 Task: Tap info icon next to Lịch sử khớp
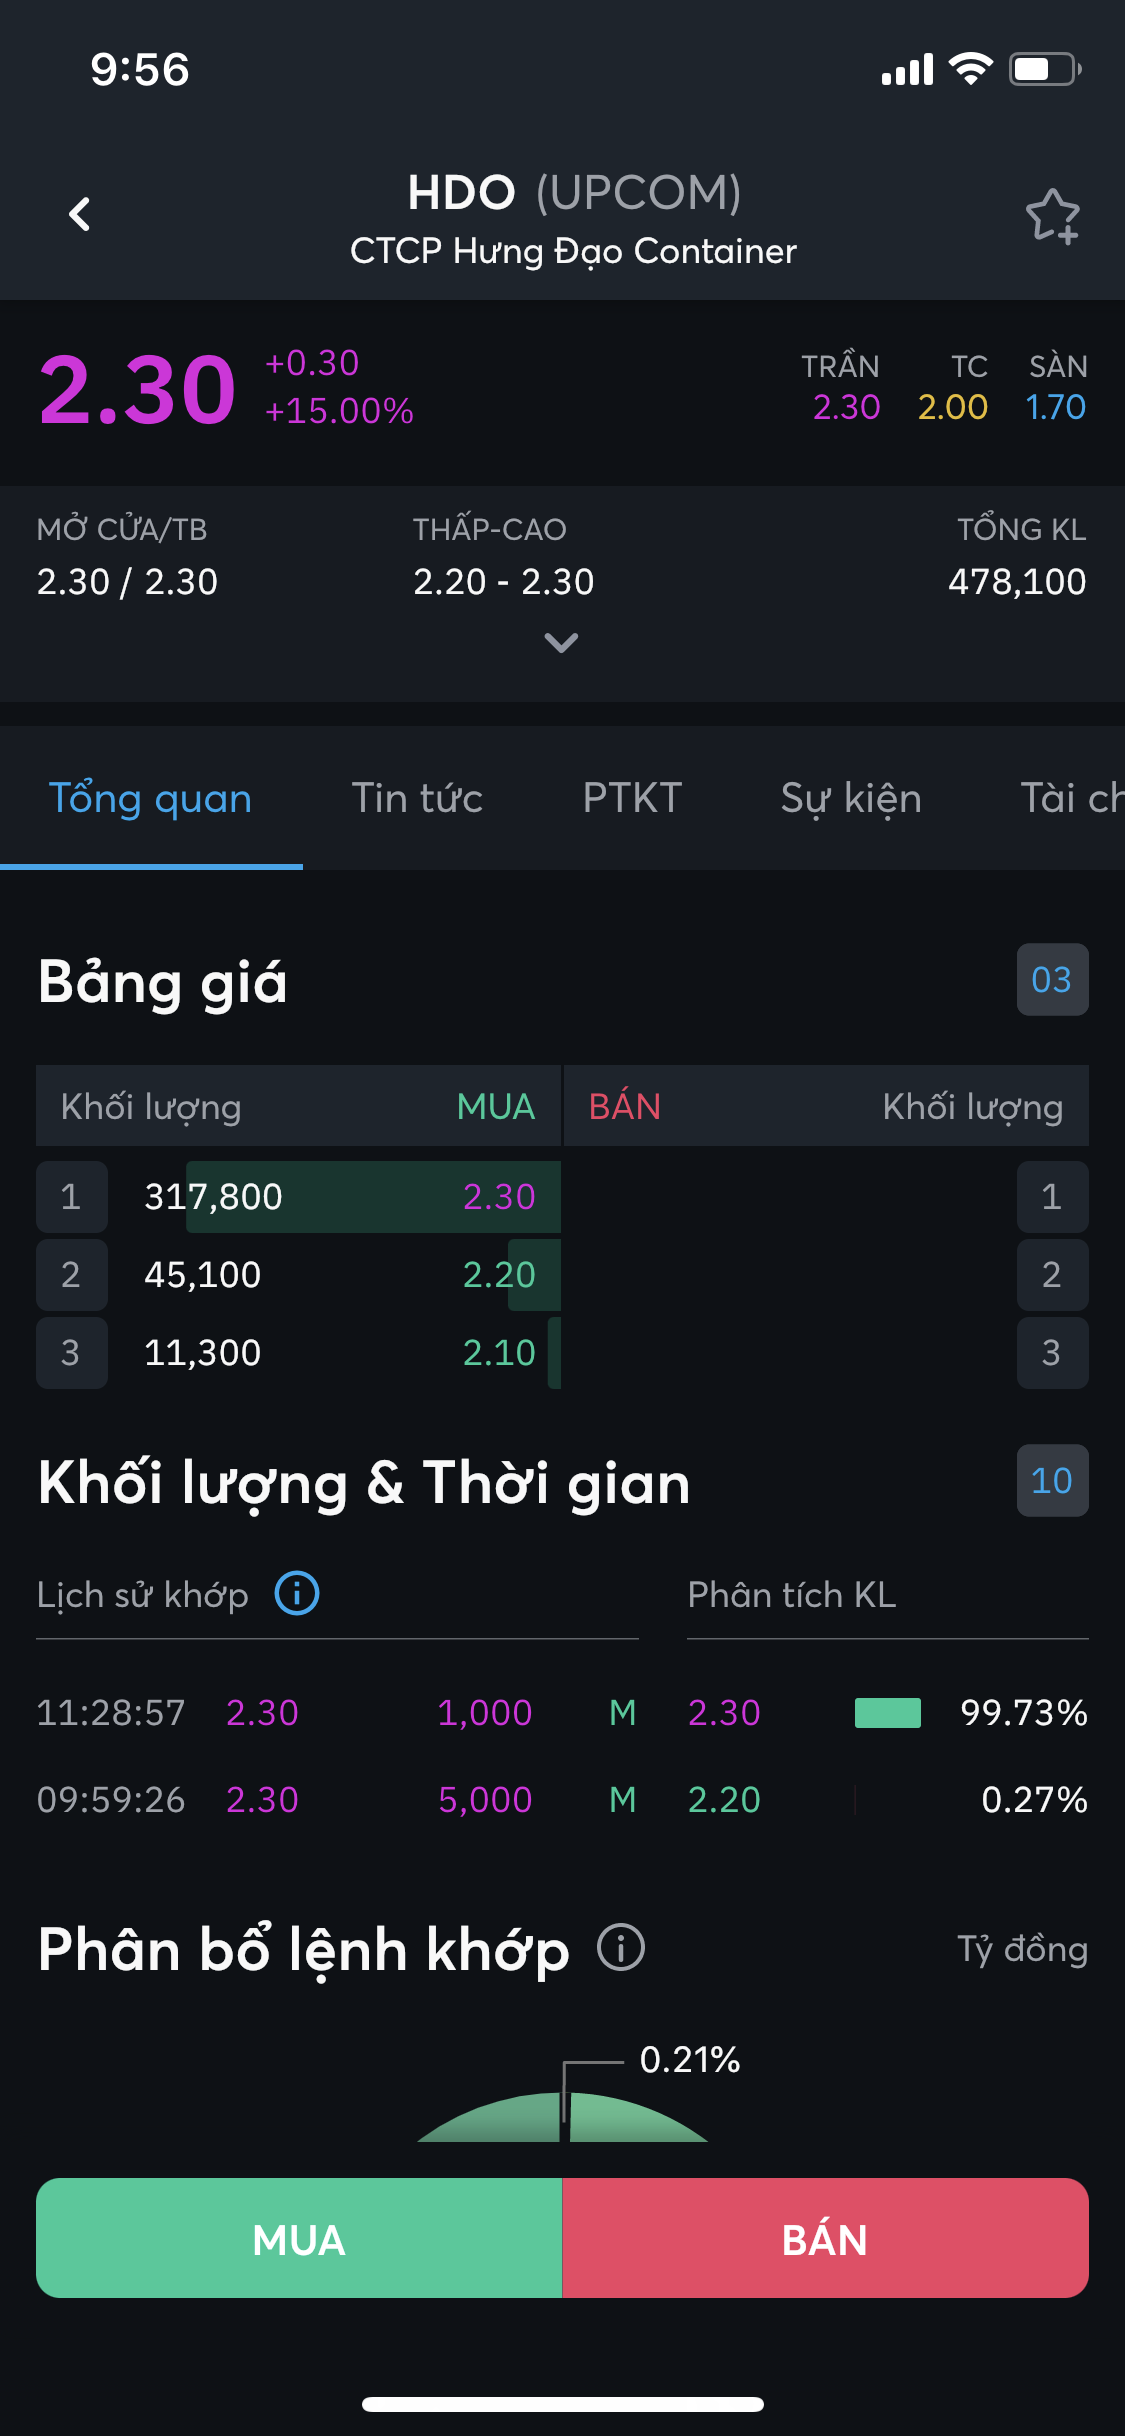(x=297, y=1593)
